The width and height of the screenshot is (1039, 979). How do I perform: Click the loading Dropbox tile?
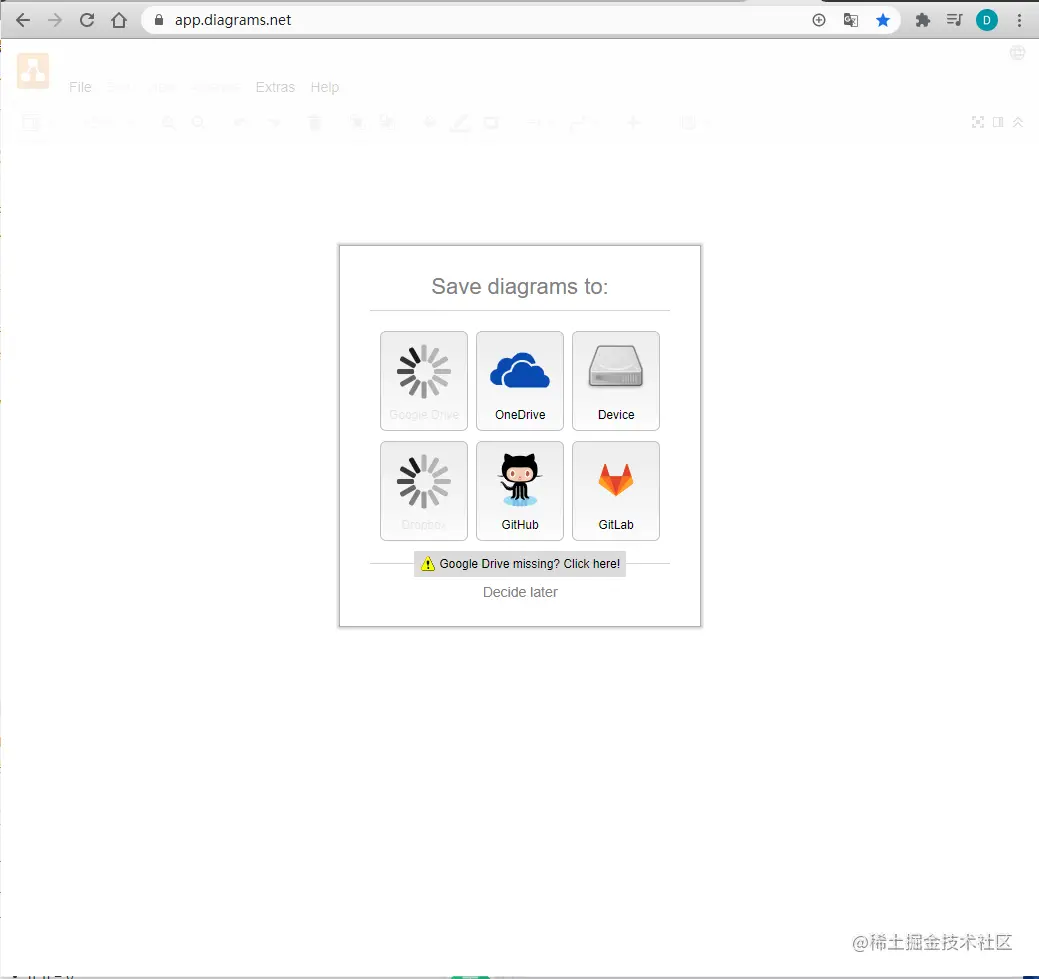424,491
